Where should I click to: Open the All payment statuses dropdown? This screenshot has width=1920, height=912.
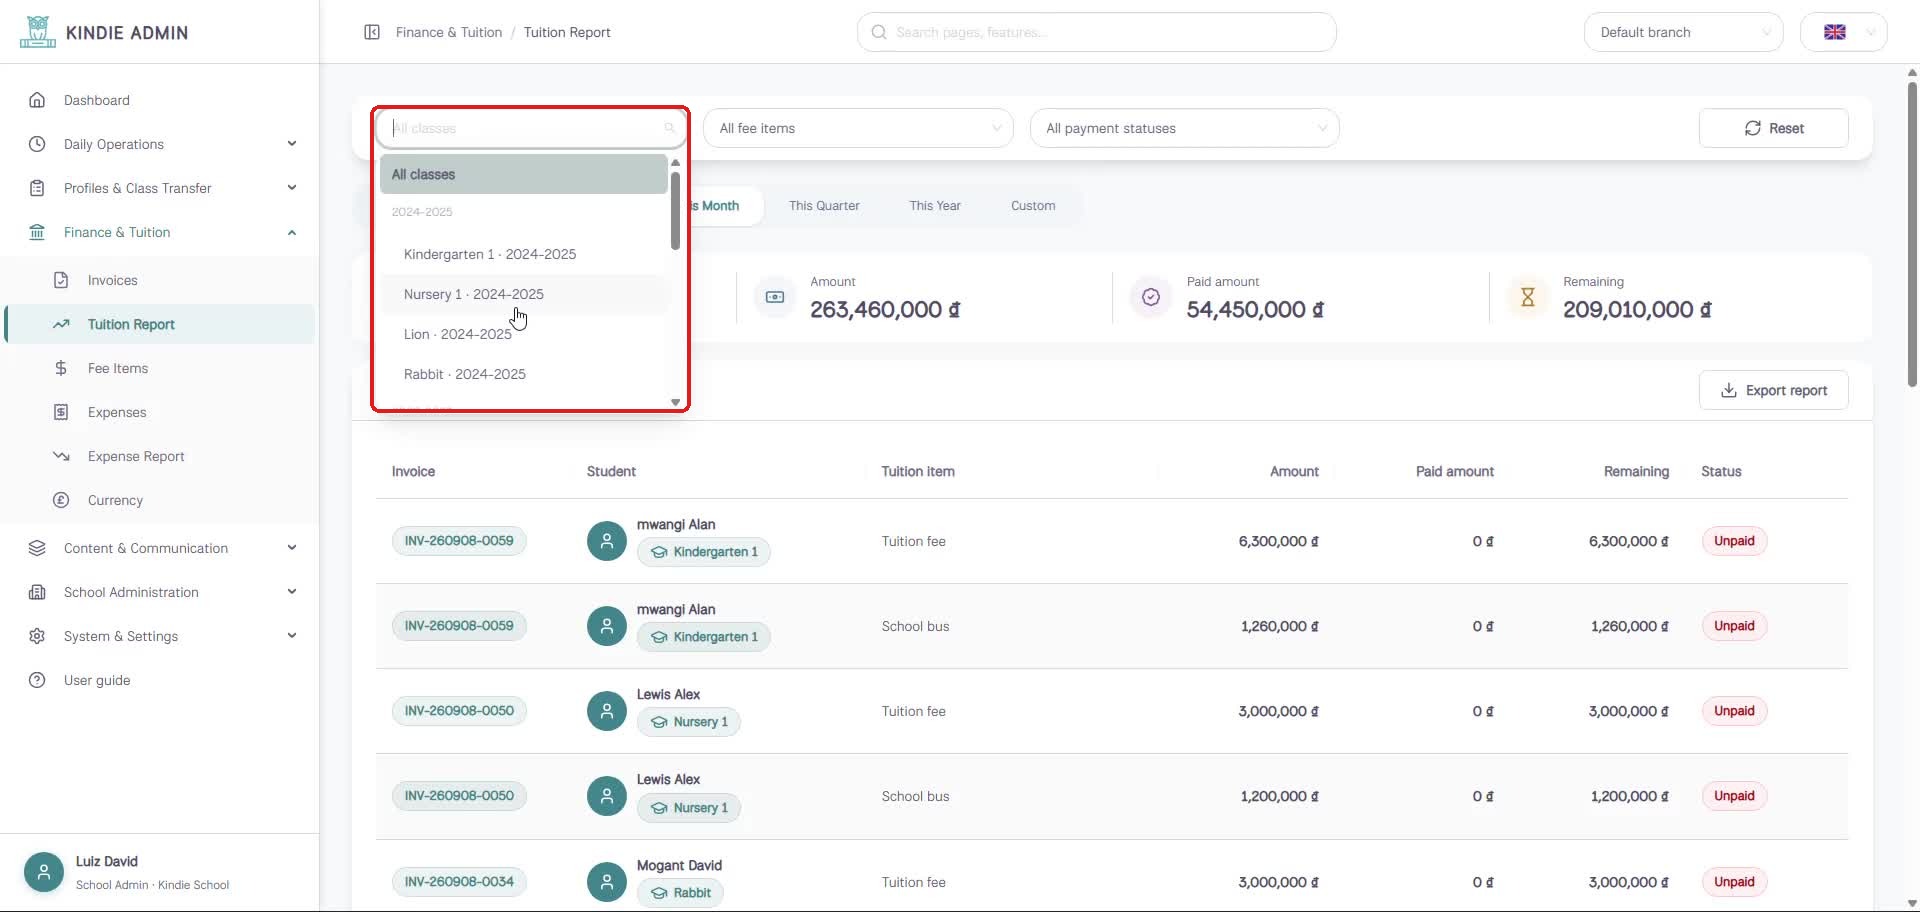1184,128
